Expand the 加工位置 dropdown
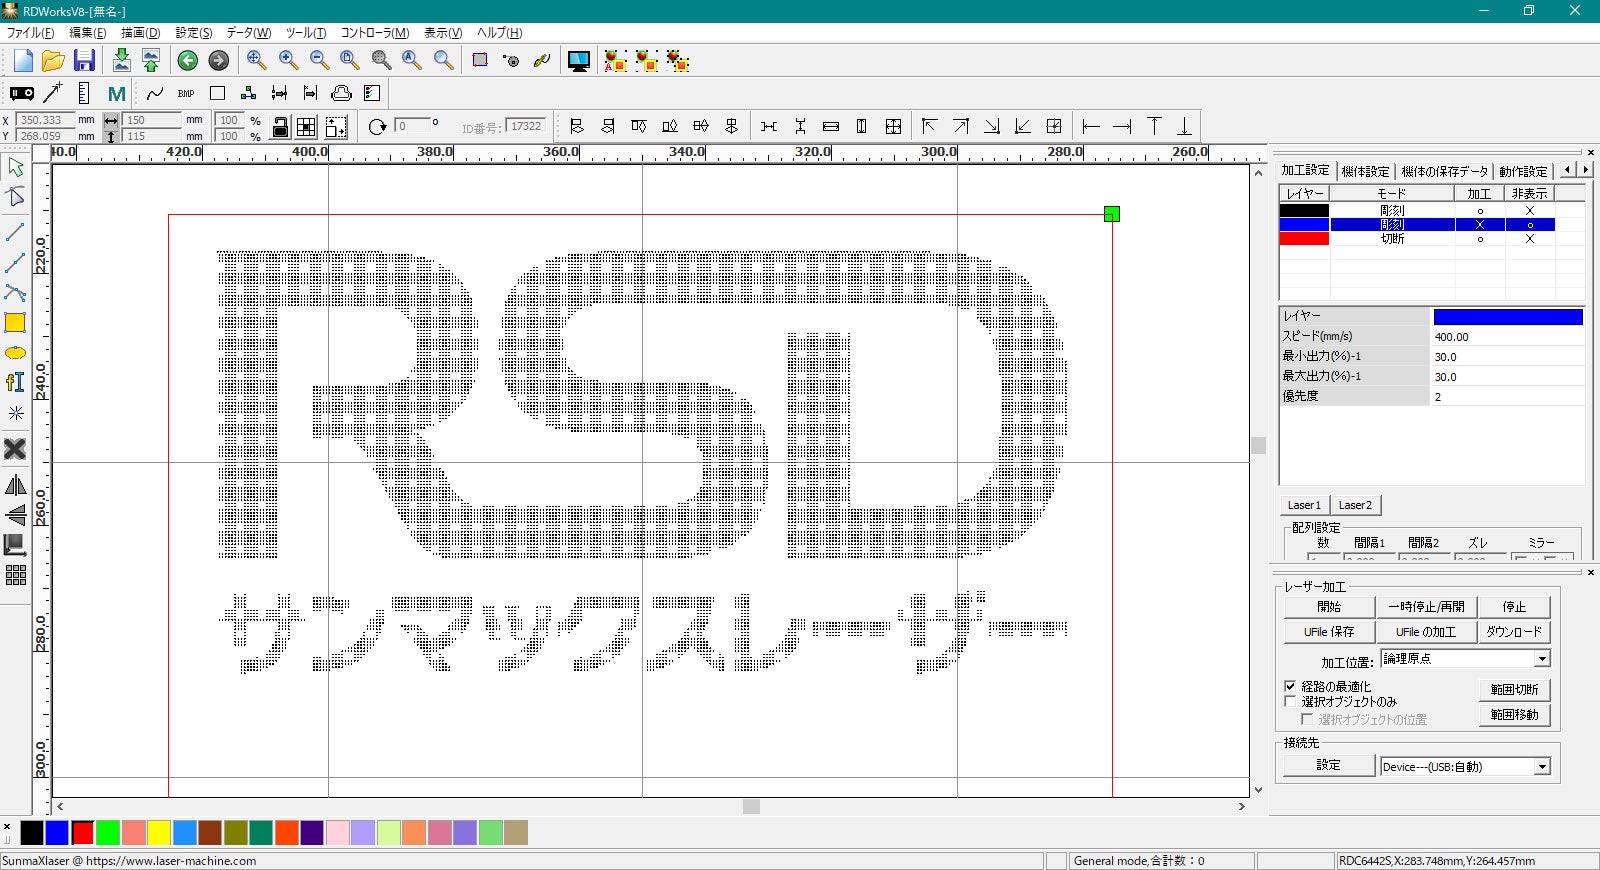The image size is (1600, 870). coord(1542,659)
